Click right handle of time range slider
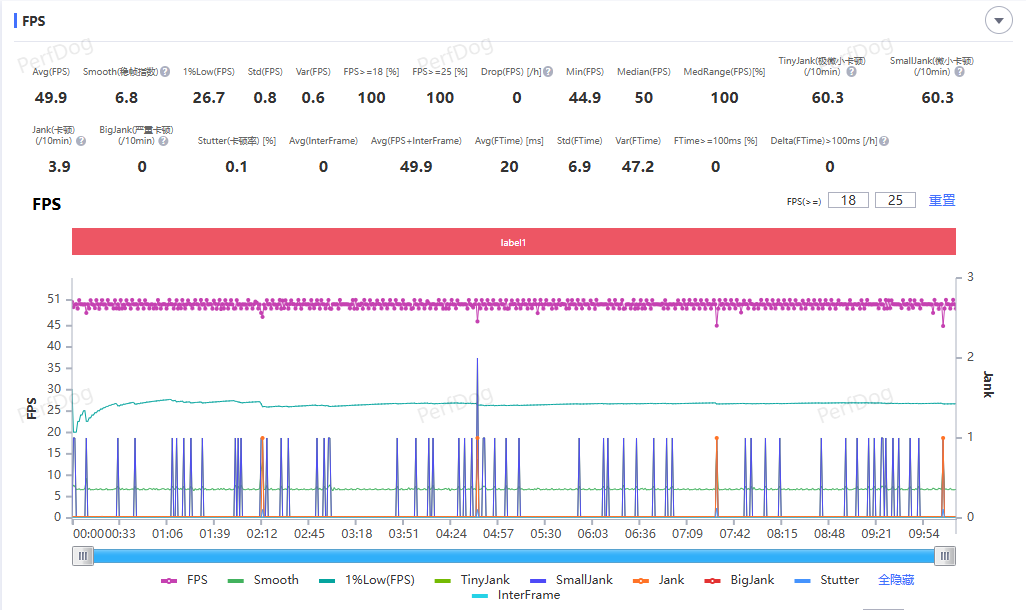The image size is (1026, 610). [x=945, y=556]
